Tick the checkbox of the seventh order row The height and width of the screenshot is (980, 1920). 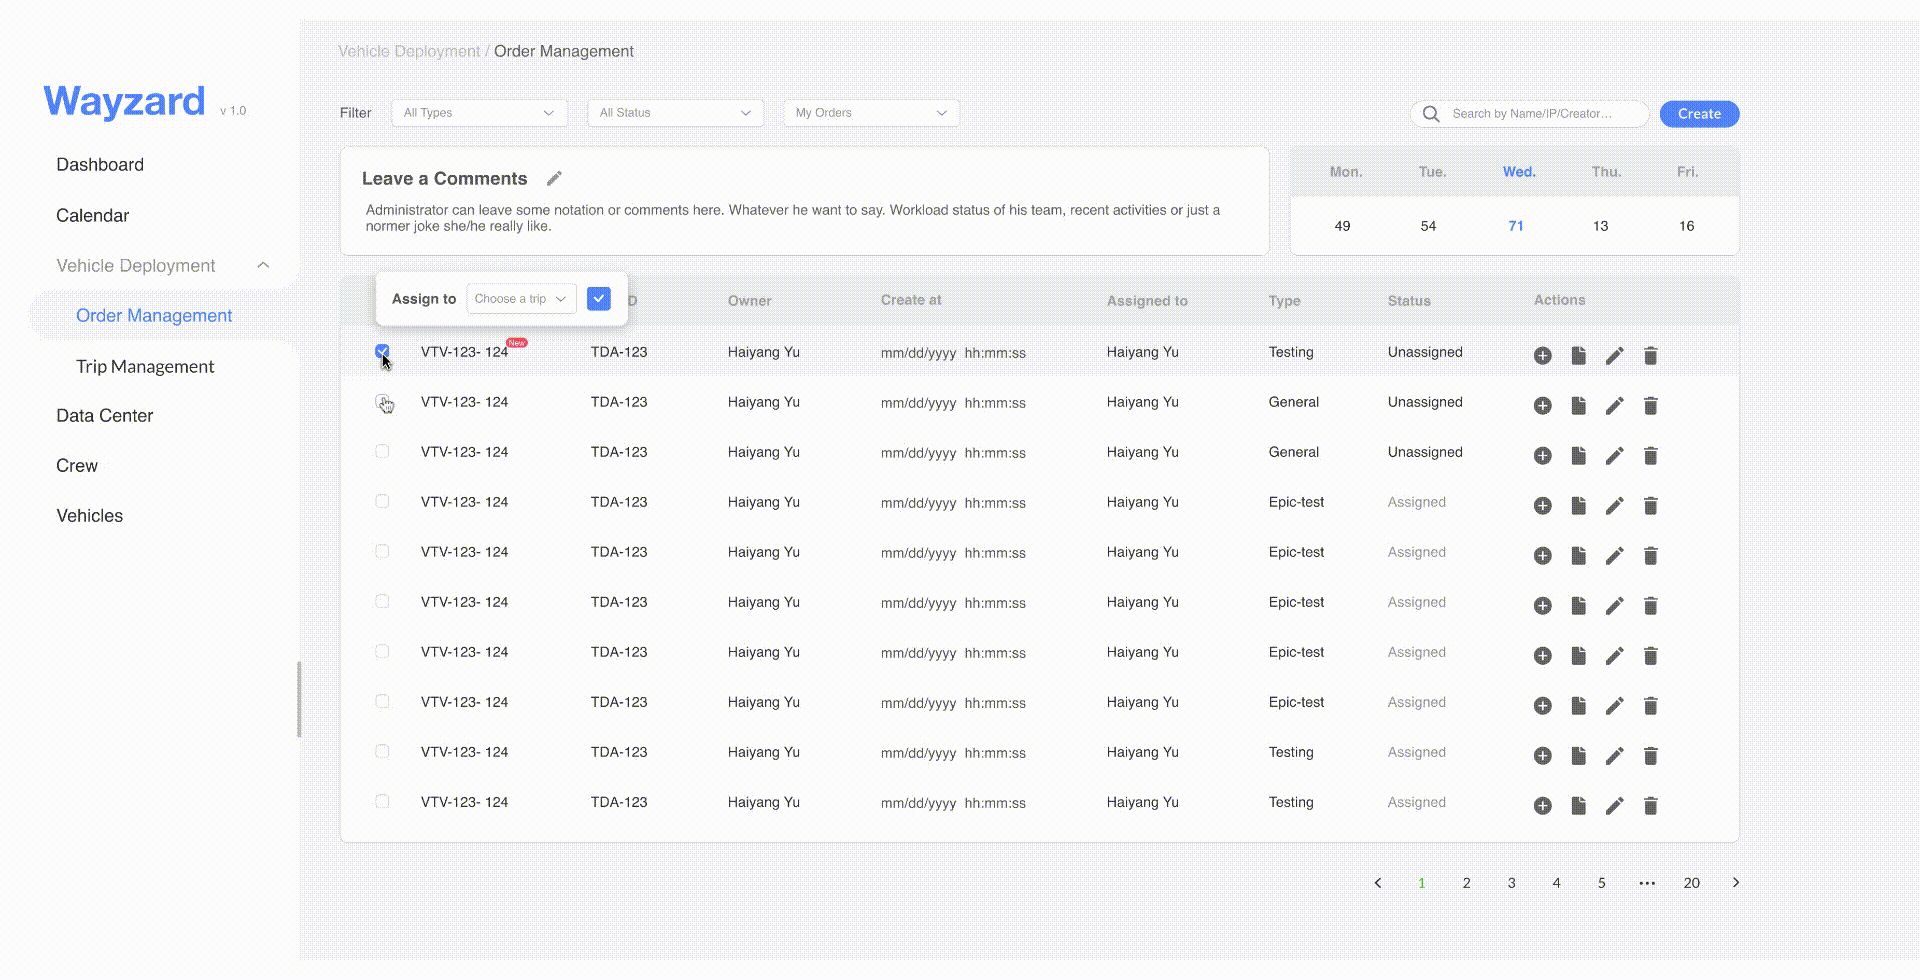[382, 651]
